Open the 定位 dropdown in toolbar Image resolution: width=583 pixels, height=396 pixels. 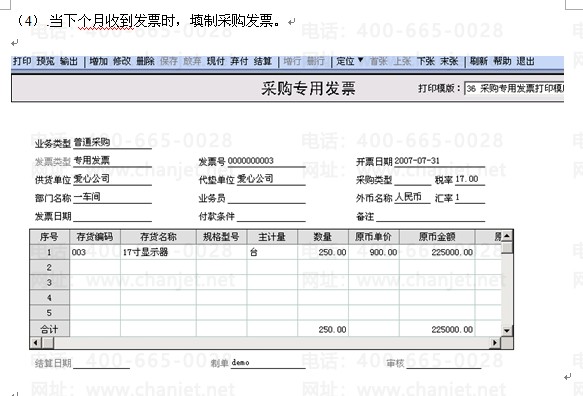[x=350, y=61]
